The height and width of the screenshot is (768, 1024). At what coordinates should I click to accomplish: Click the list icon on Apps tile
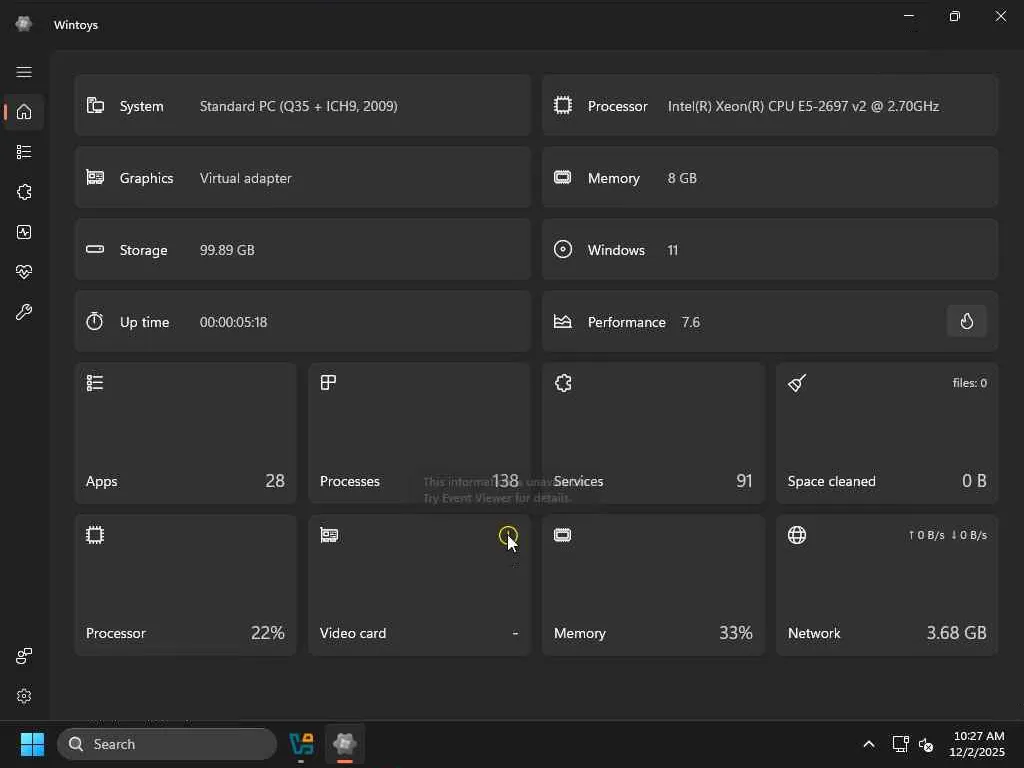[95, 383]
